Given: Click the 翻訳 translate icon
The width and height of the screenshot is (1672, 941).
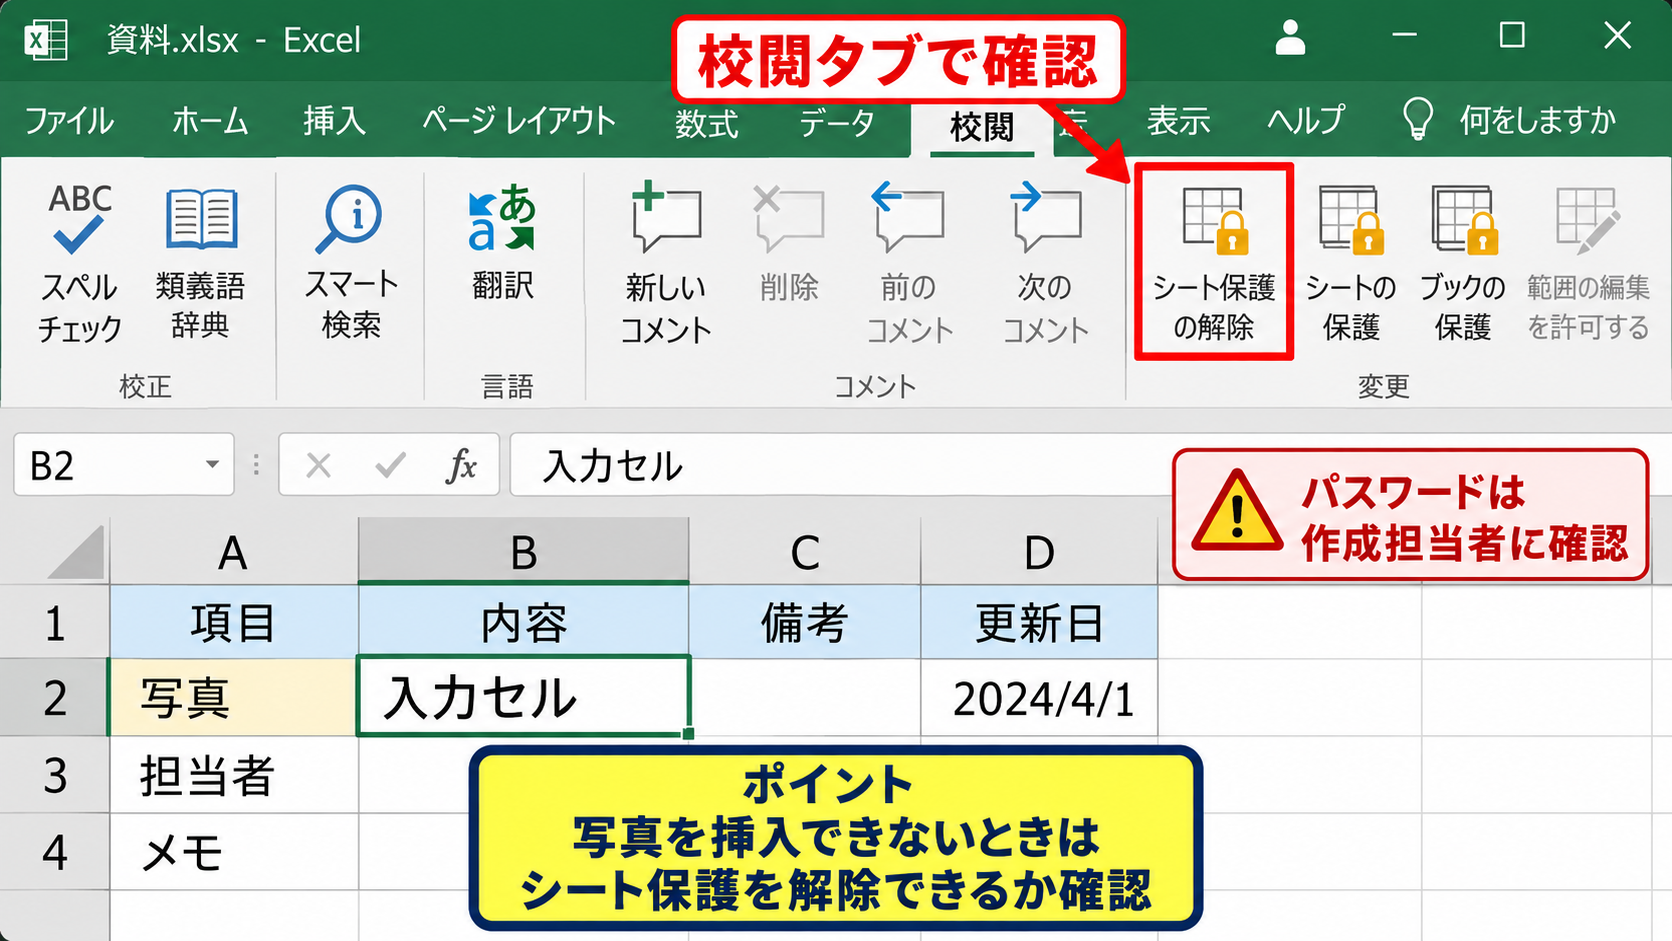Looking at the screenshot, I should pyautogui.click(x=503, y=217).
